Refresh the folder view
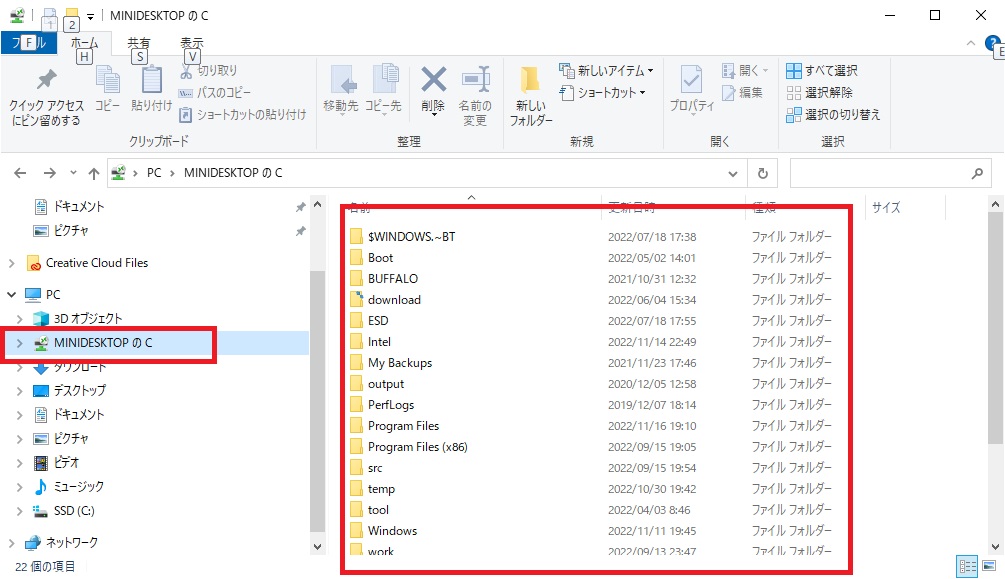The image size is (1005, 579). coord(763,173)
